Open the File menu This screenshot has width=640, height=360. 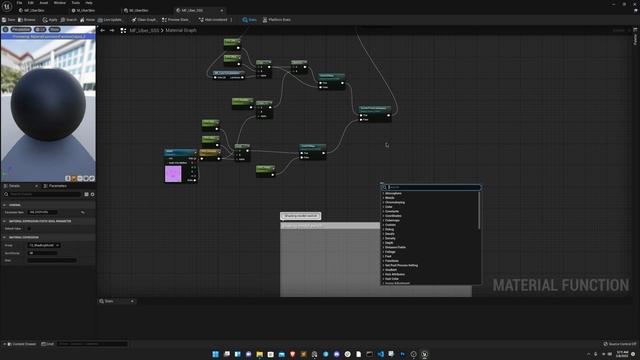point(19,3)
